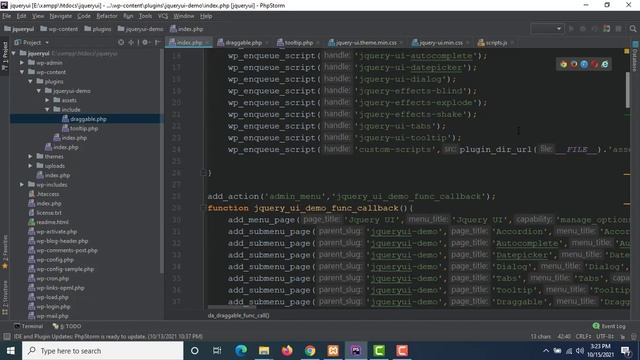This screenshot has width=640, height=360.
Task: Toggle the 1: Project side tool tab
Action: click(5, 56)
